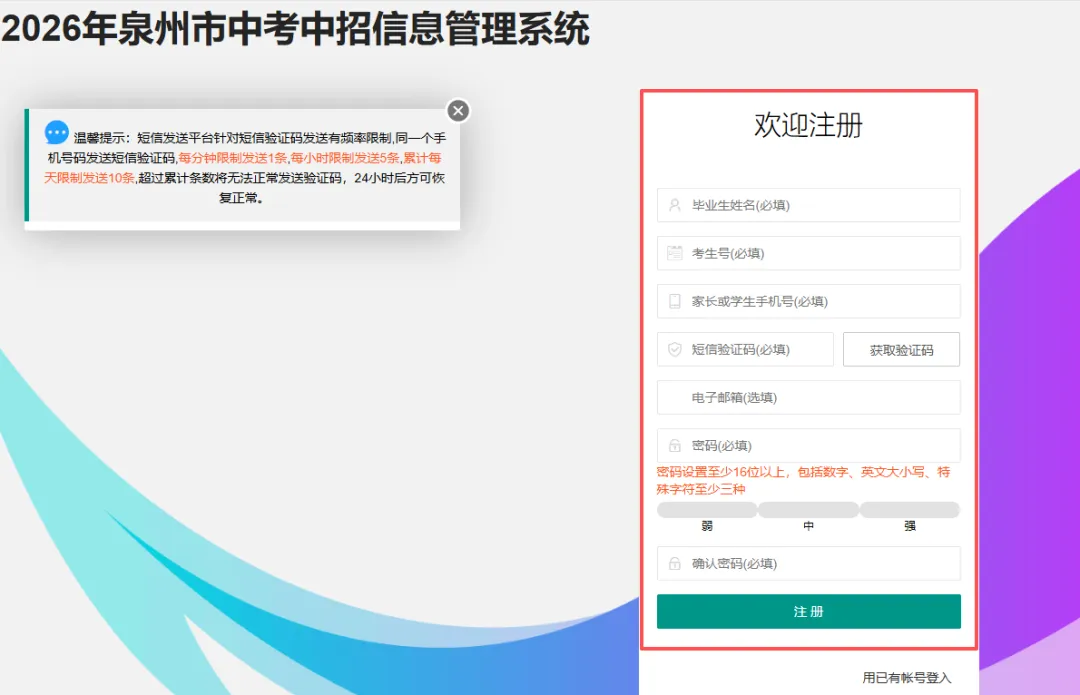
Task: Click the green 注册 button
Action: tap(809, 612)
